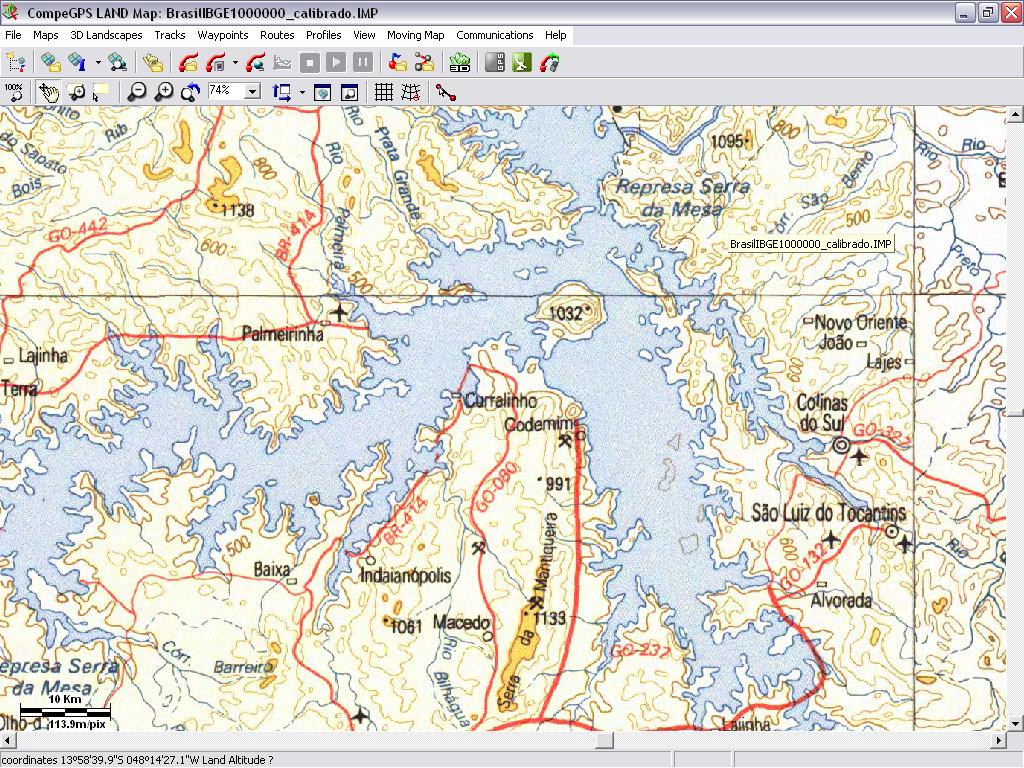This screenshot has width=1024, height=768.
Task: Click the grey GPS button icon
Action: [495, 63]
